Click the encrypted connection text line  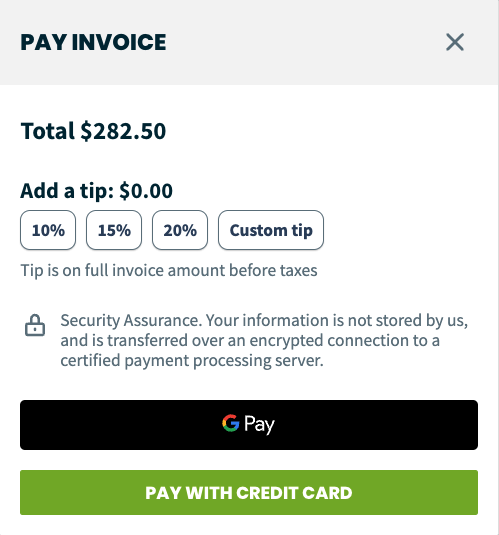click(250, 341)
